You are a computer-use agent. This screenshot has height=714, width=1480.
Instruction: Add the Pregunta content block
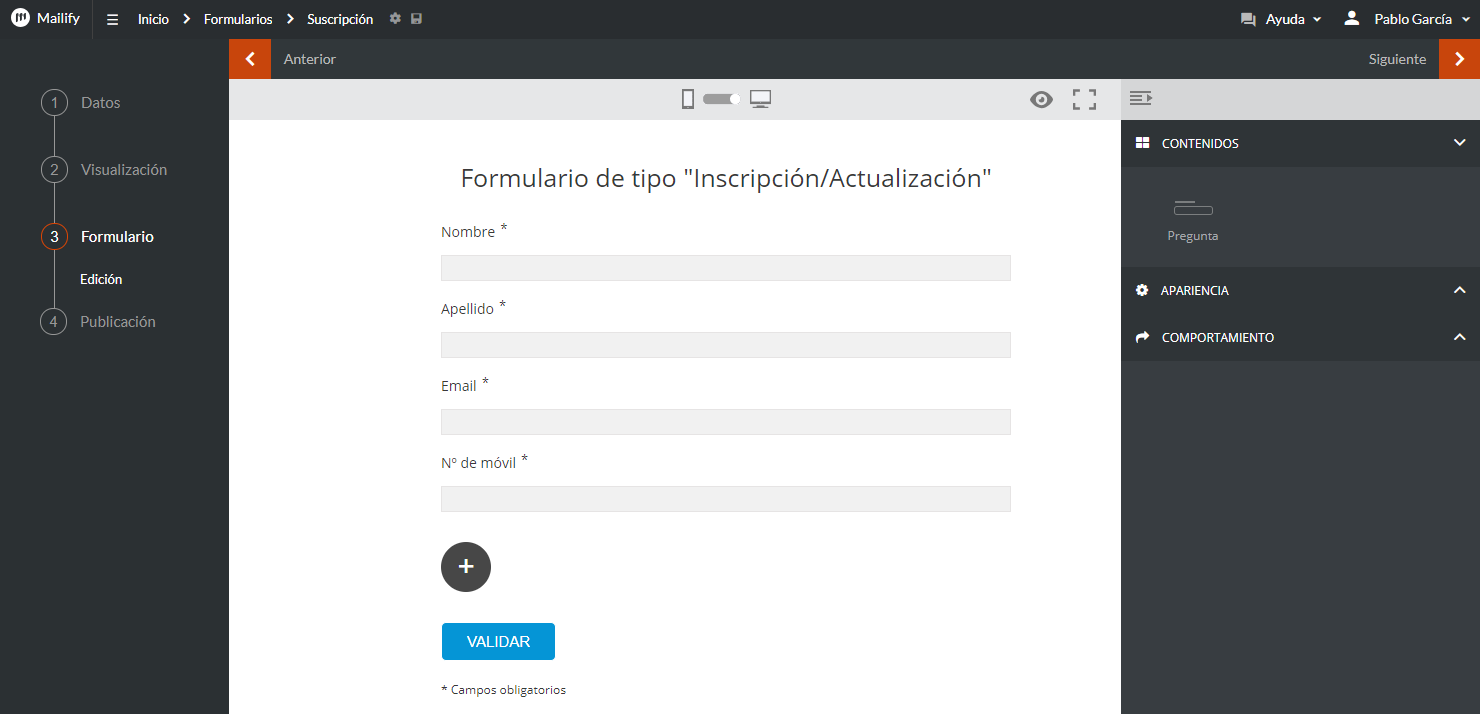point(1193,220)
